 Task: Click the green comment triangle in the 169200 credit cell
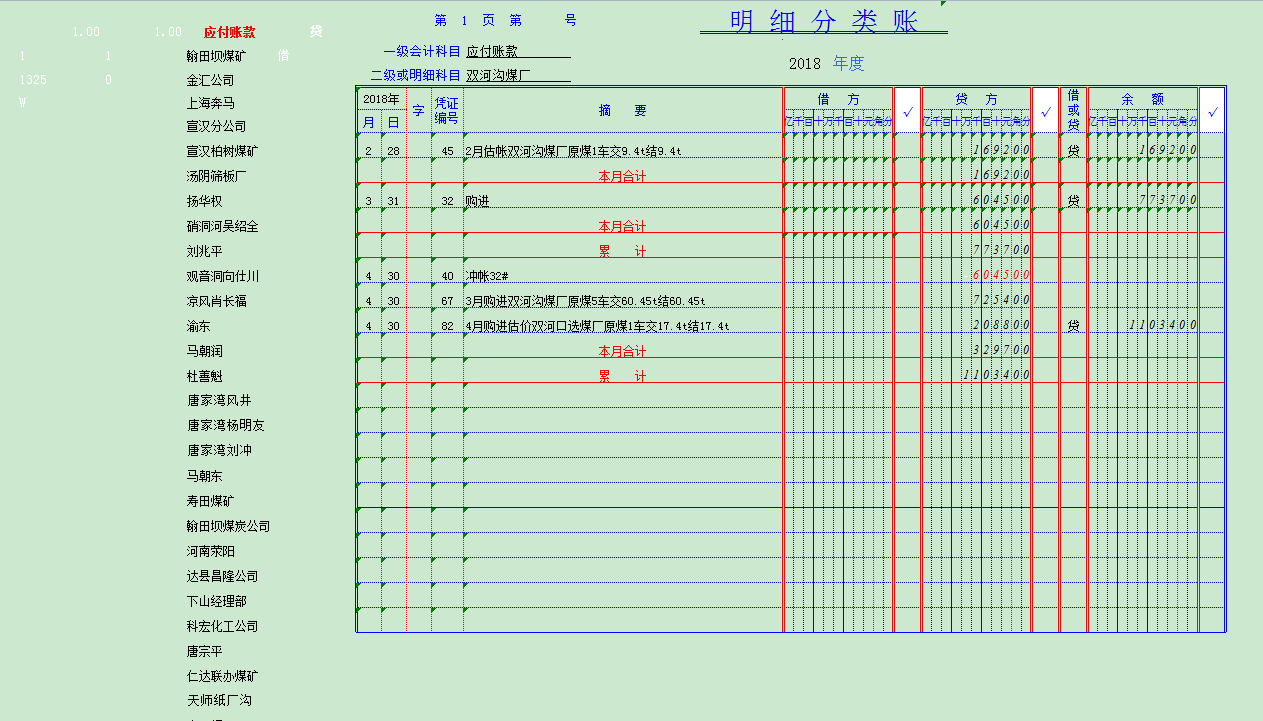(x=985, y=160)
